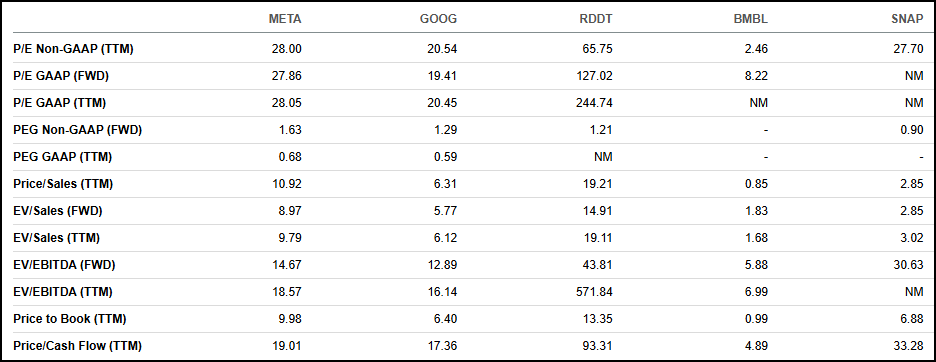
Task: Select the P/E GAAP (FWD) row label
Action: point(61,76)
